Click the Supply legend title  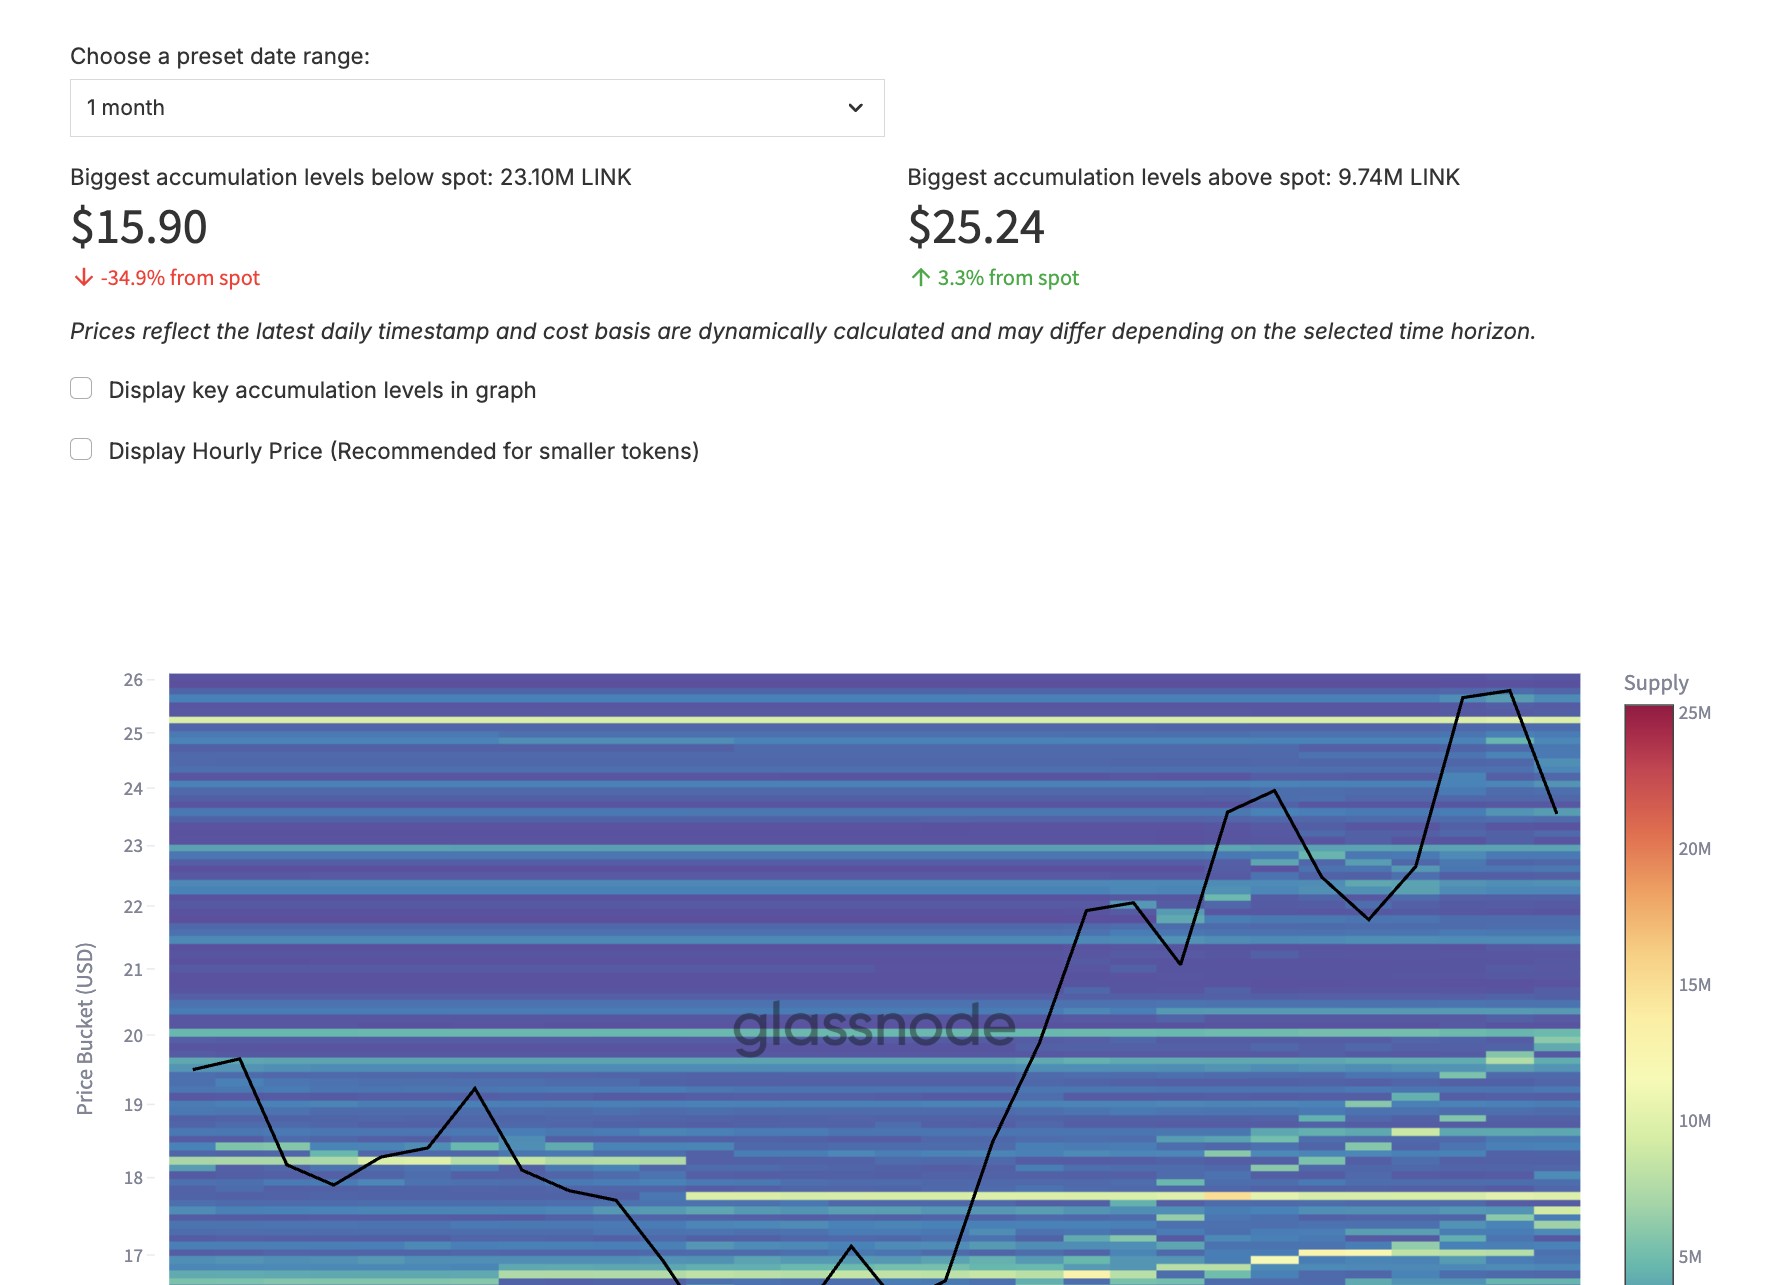pos(1656,683)
